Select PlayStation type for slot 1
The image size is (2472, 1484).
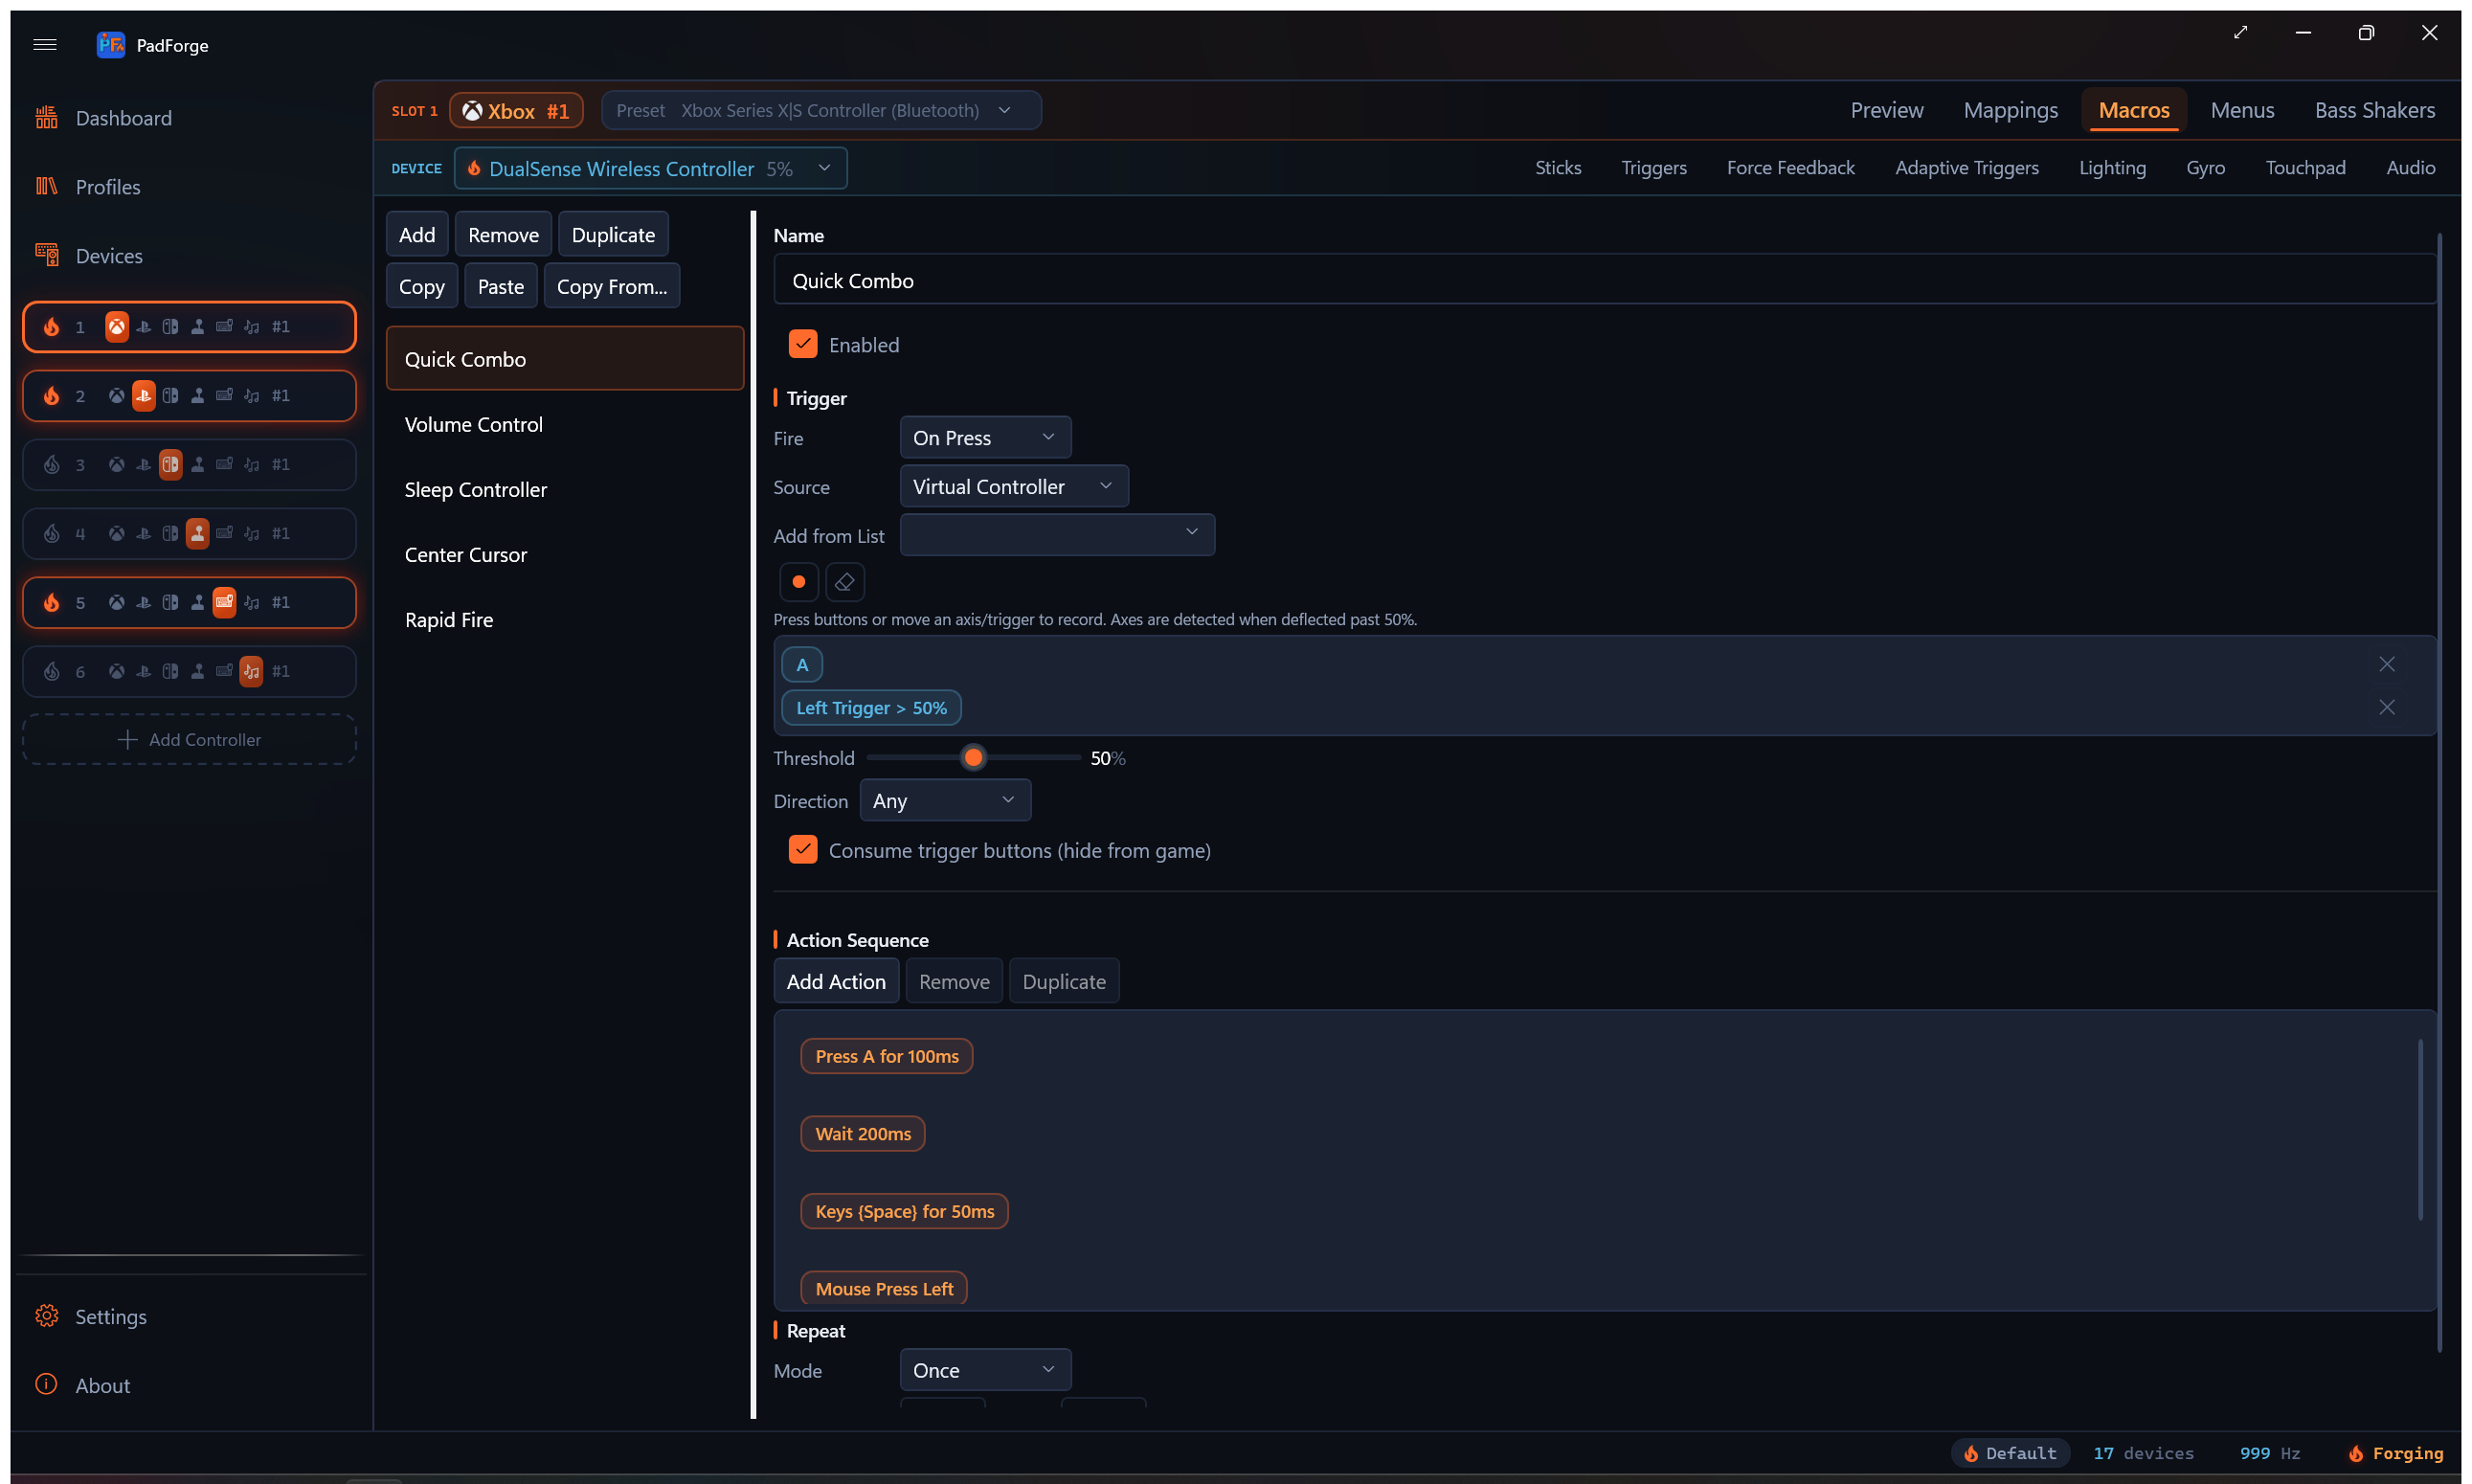(x=144, y=327)
